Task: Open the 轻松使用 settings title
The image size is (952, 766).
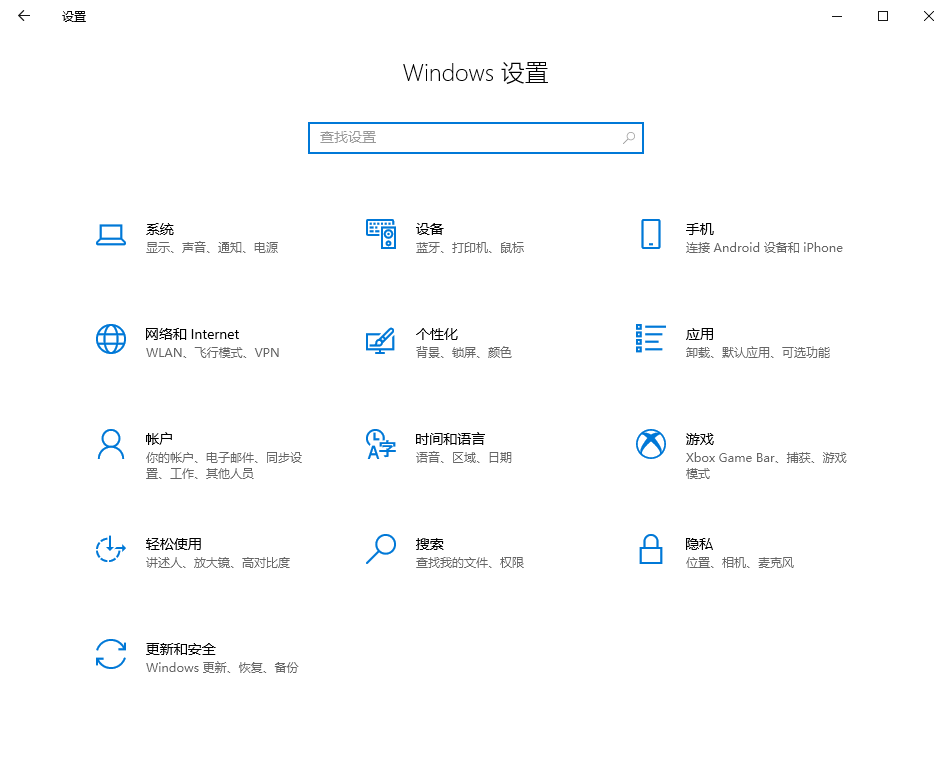Action: tap(174, 544)
